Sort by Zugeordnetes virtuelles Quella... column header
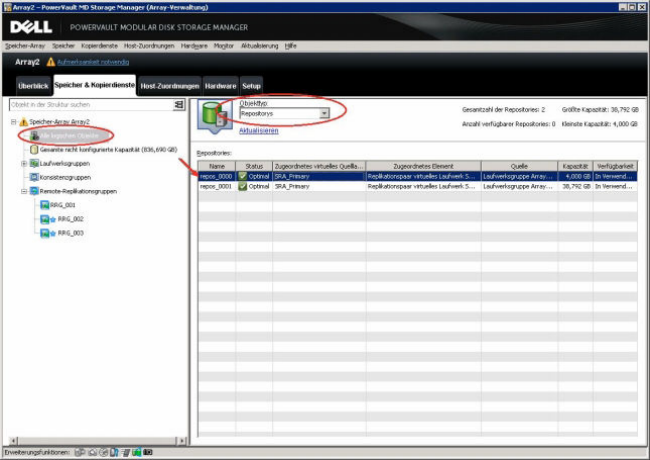This screenshot has width=650, height=460. [x=319, y=166]
